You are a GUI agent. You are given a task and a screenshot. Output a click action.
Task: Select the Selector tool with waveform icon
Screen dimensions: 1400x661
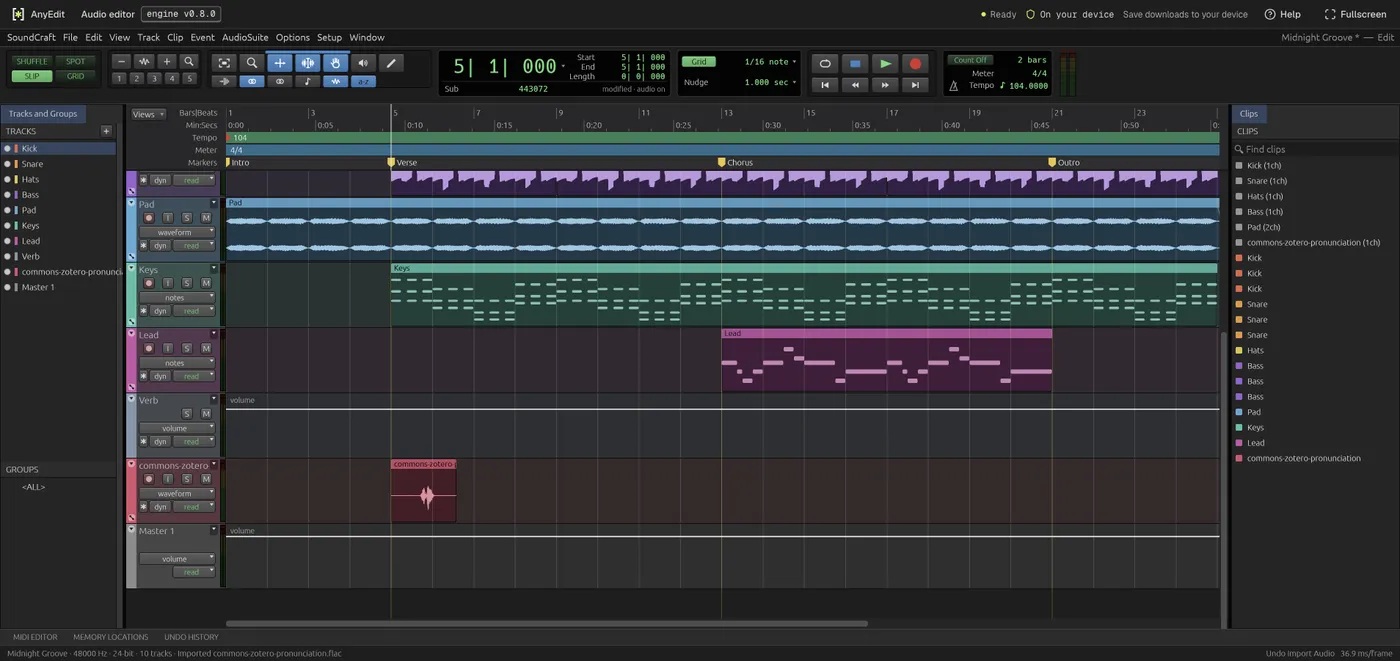(x=308, y=63)
